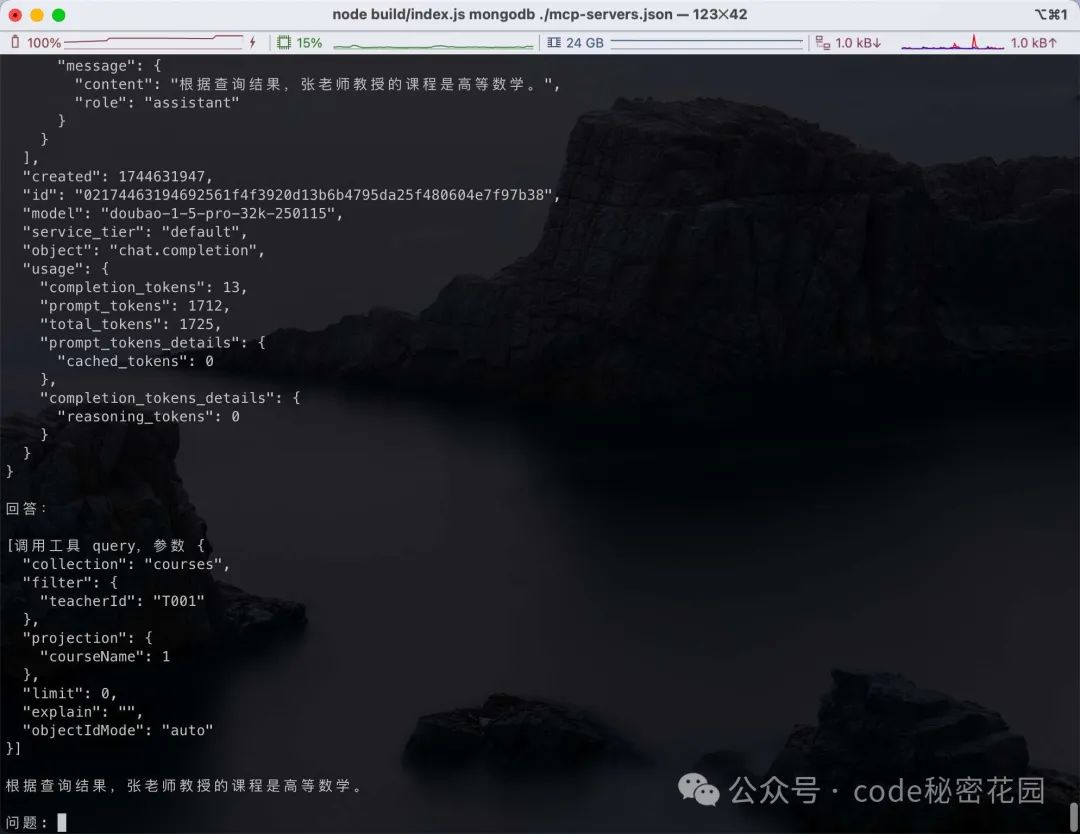Click the '1.0 kB↑' upload rate text
1080x834 pixels.
coord(1033,43)
